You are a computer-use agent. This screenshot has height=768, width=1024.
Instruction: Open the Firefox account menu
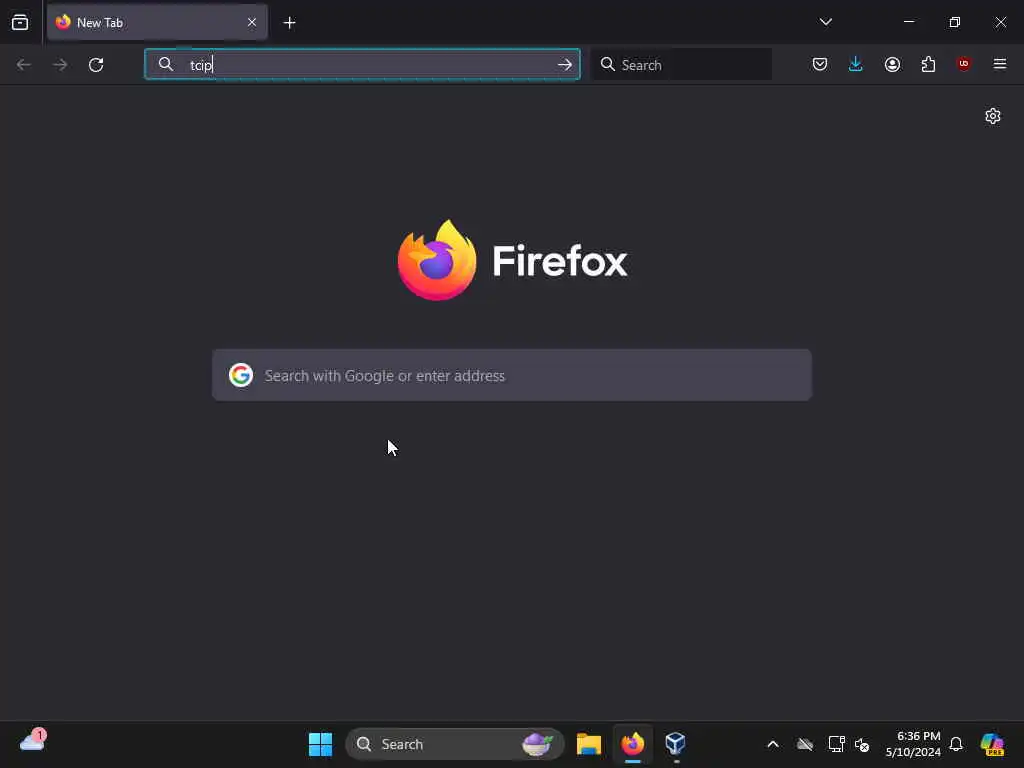pyautogui.click(x=892, y=64)
